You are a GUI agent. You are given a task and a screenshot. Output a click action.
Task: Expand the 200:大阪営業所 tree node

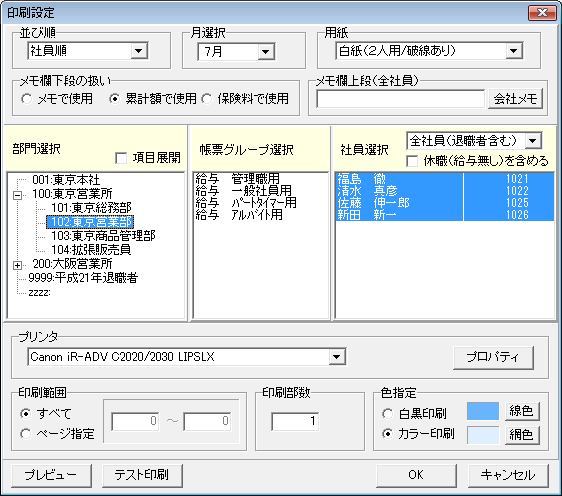coord(17,266)
